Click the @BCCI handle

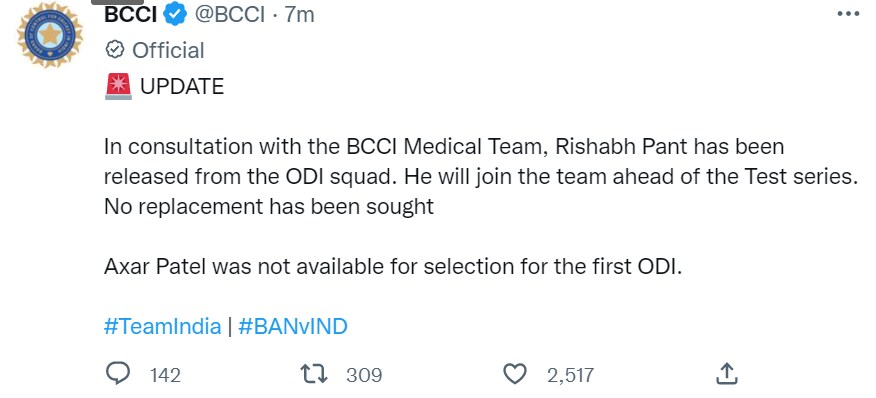(228, 15)
